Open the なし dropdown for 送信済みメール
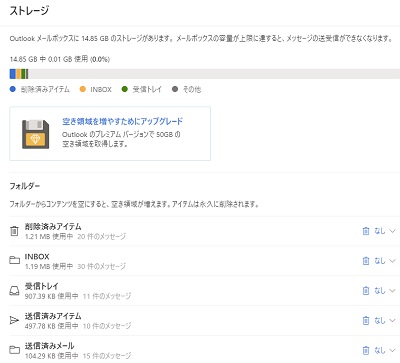 click(x=385, y=350)
